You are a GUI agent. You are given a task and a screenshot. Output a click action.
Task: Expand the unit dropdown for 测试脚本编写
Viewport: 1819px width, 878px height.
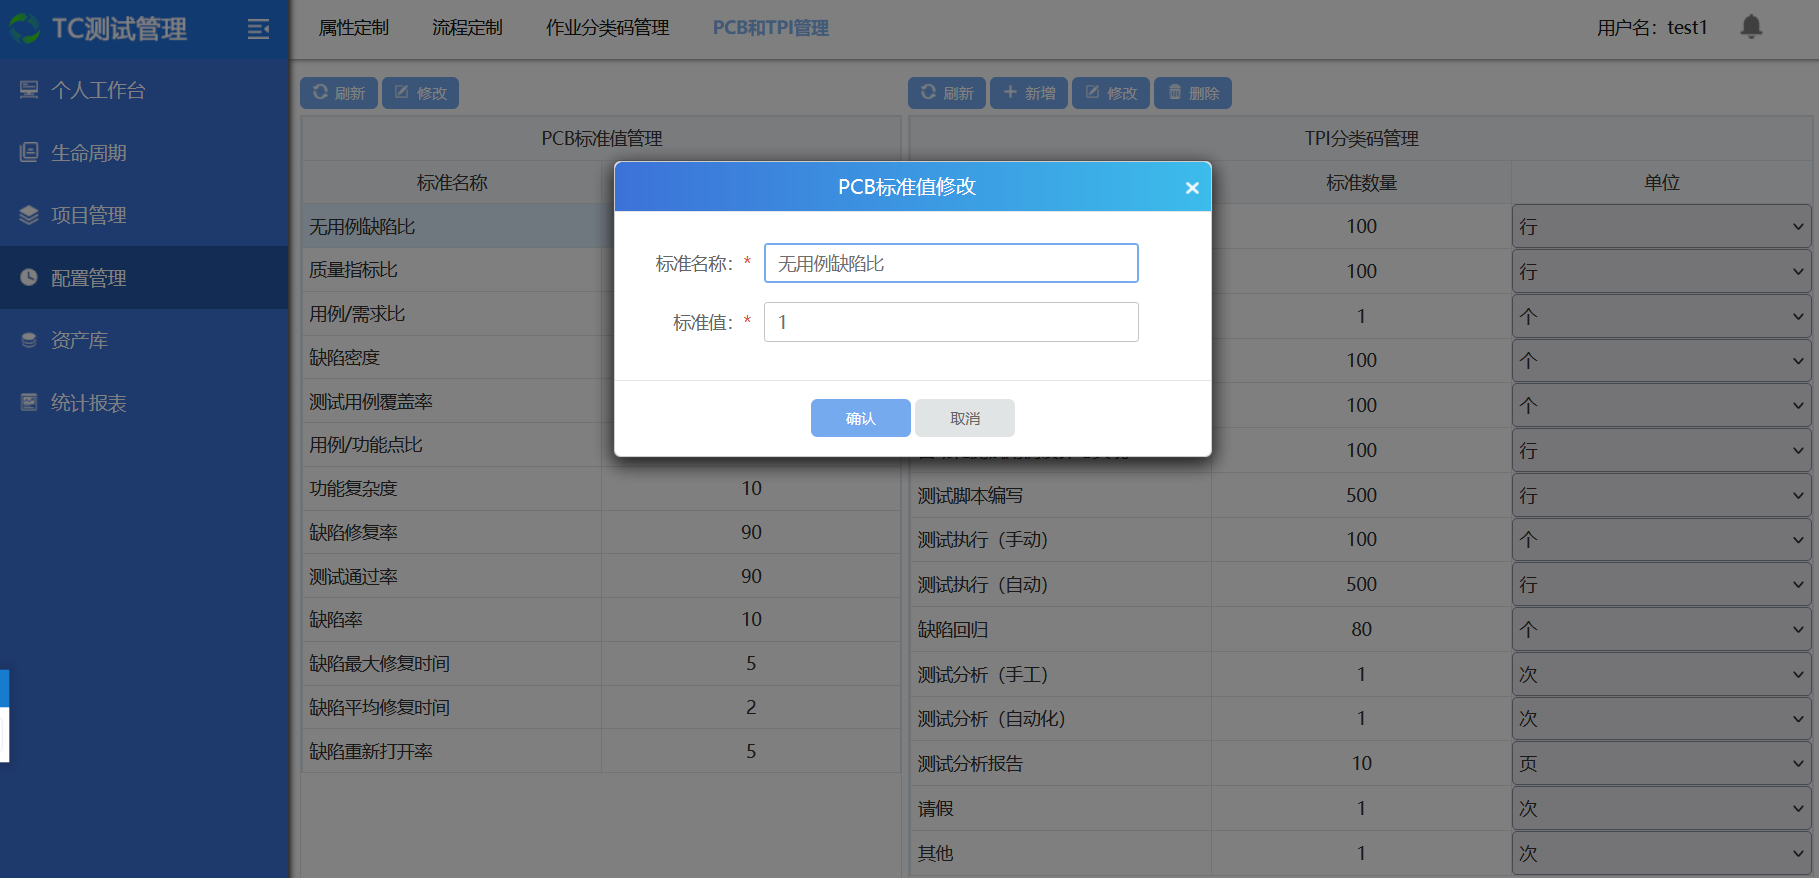pos(1660,495)
